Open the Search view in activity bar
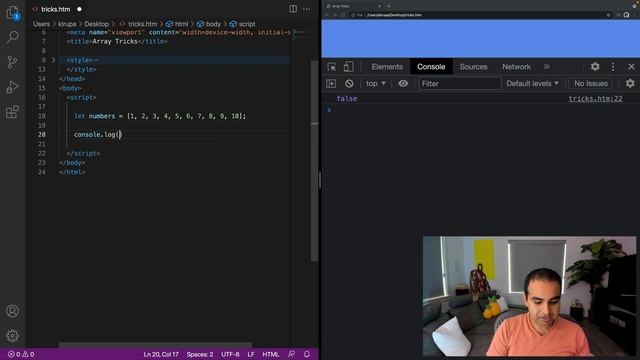 point(13,37)
